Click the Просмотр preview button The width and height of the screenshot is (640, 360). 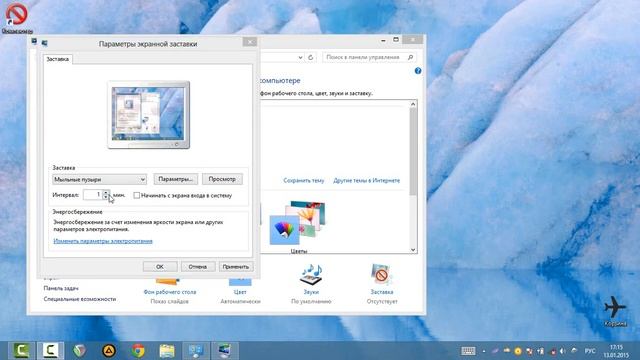[222, 179]
